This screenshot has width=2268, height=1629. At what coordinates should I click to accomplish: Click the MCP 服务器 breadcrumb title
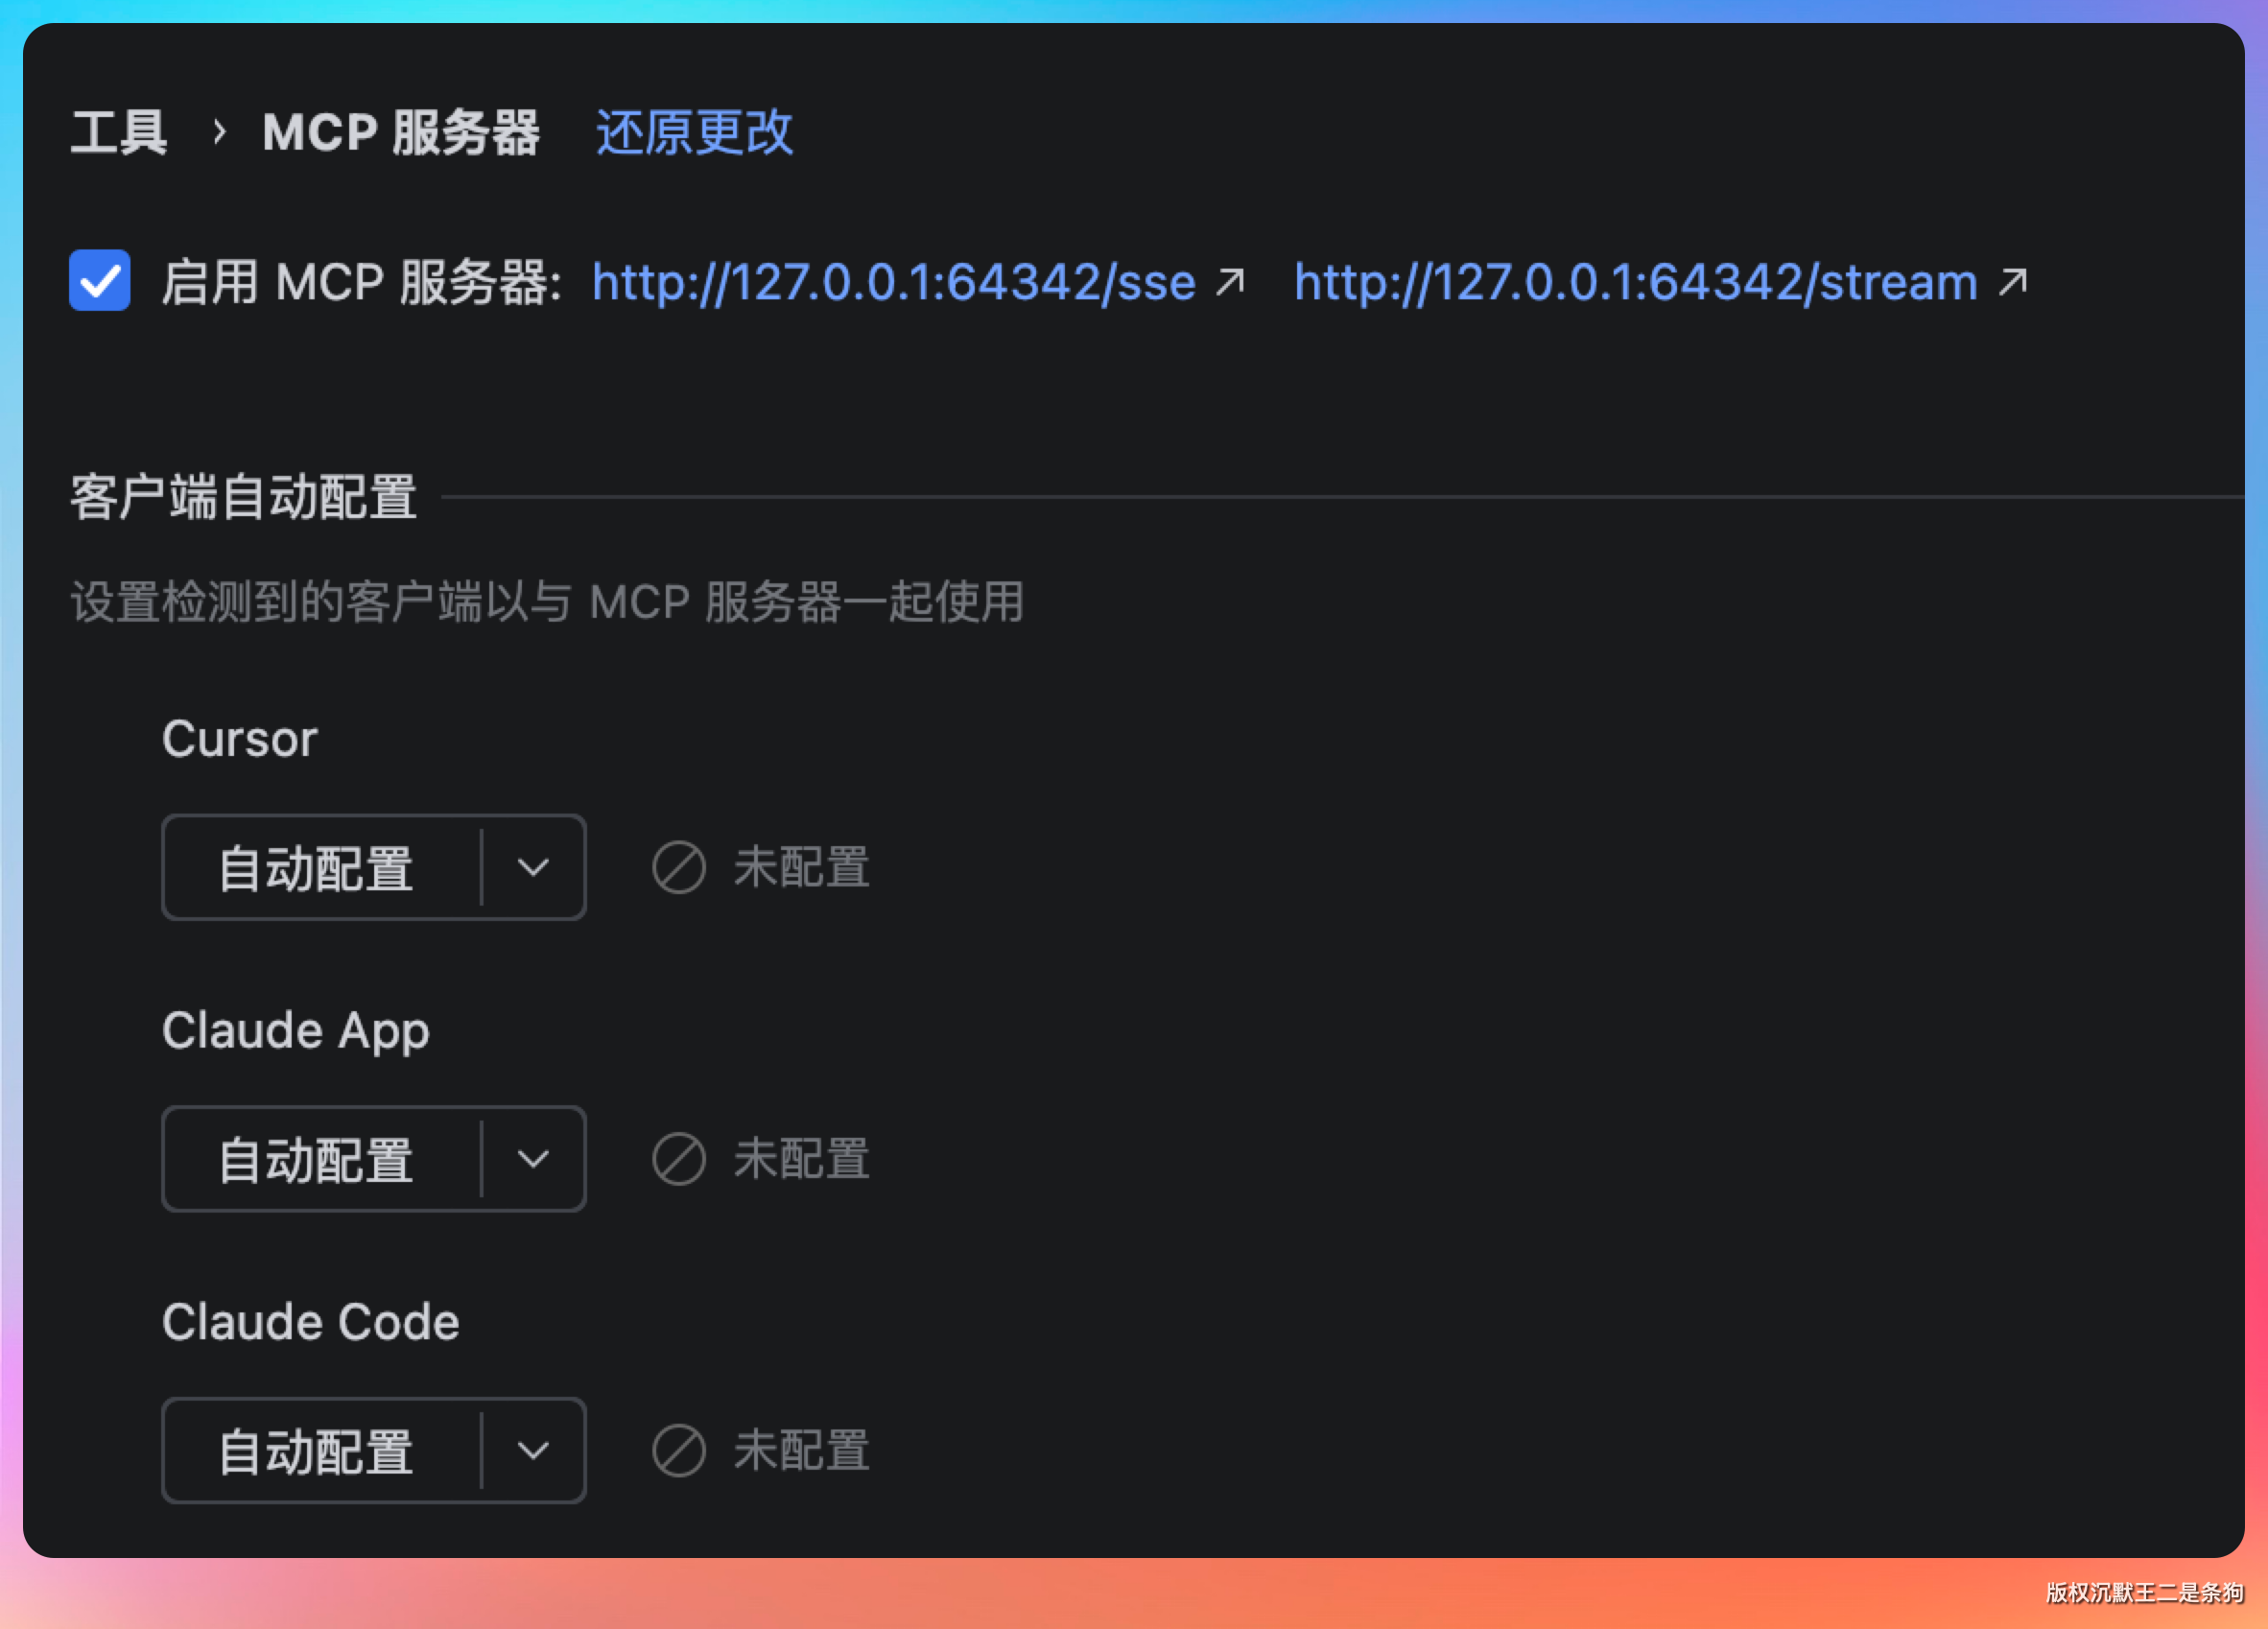pyautogui.click(x=401, y=132)
